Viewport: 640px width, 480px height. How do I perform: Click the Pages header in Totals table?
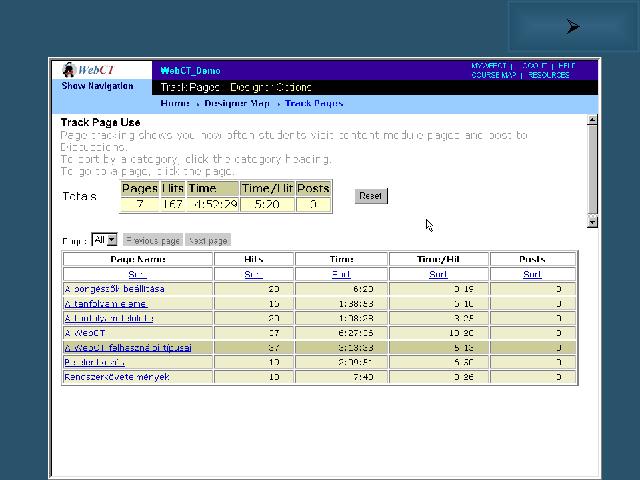140,189
